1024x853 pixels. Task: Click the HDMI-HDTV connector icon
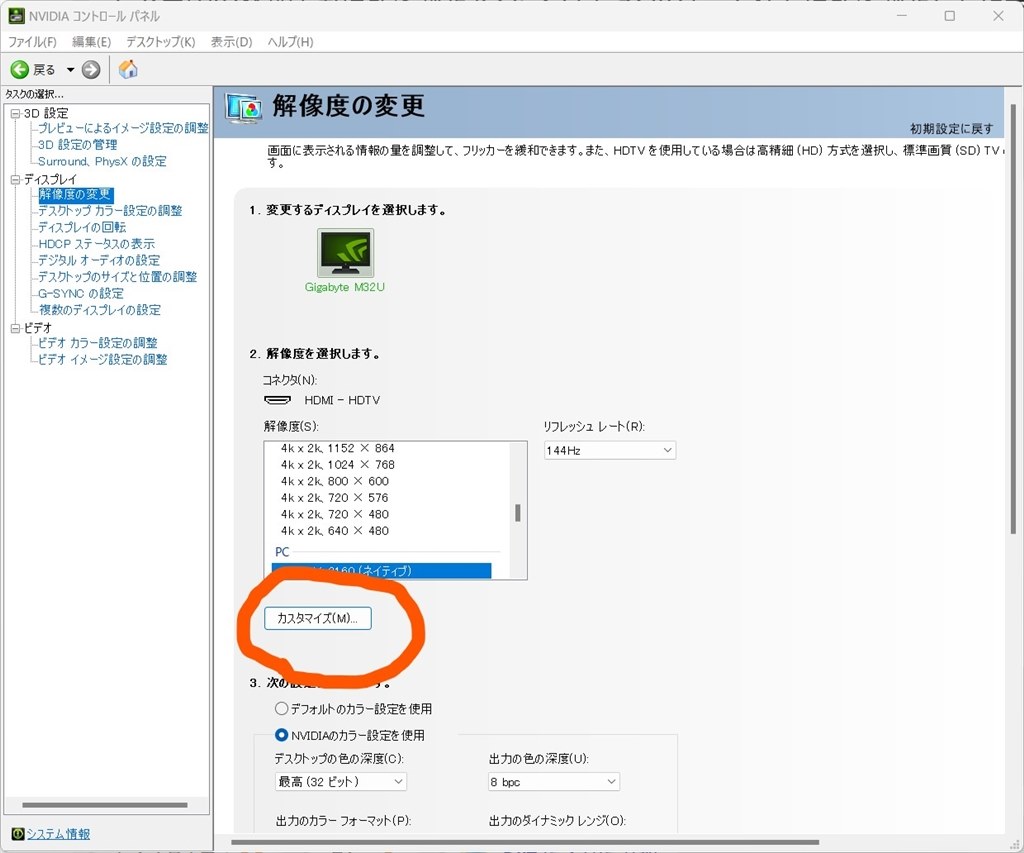[276, 400]
